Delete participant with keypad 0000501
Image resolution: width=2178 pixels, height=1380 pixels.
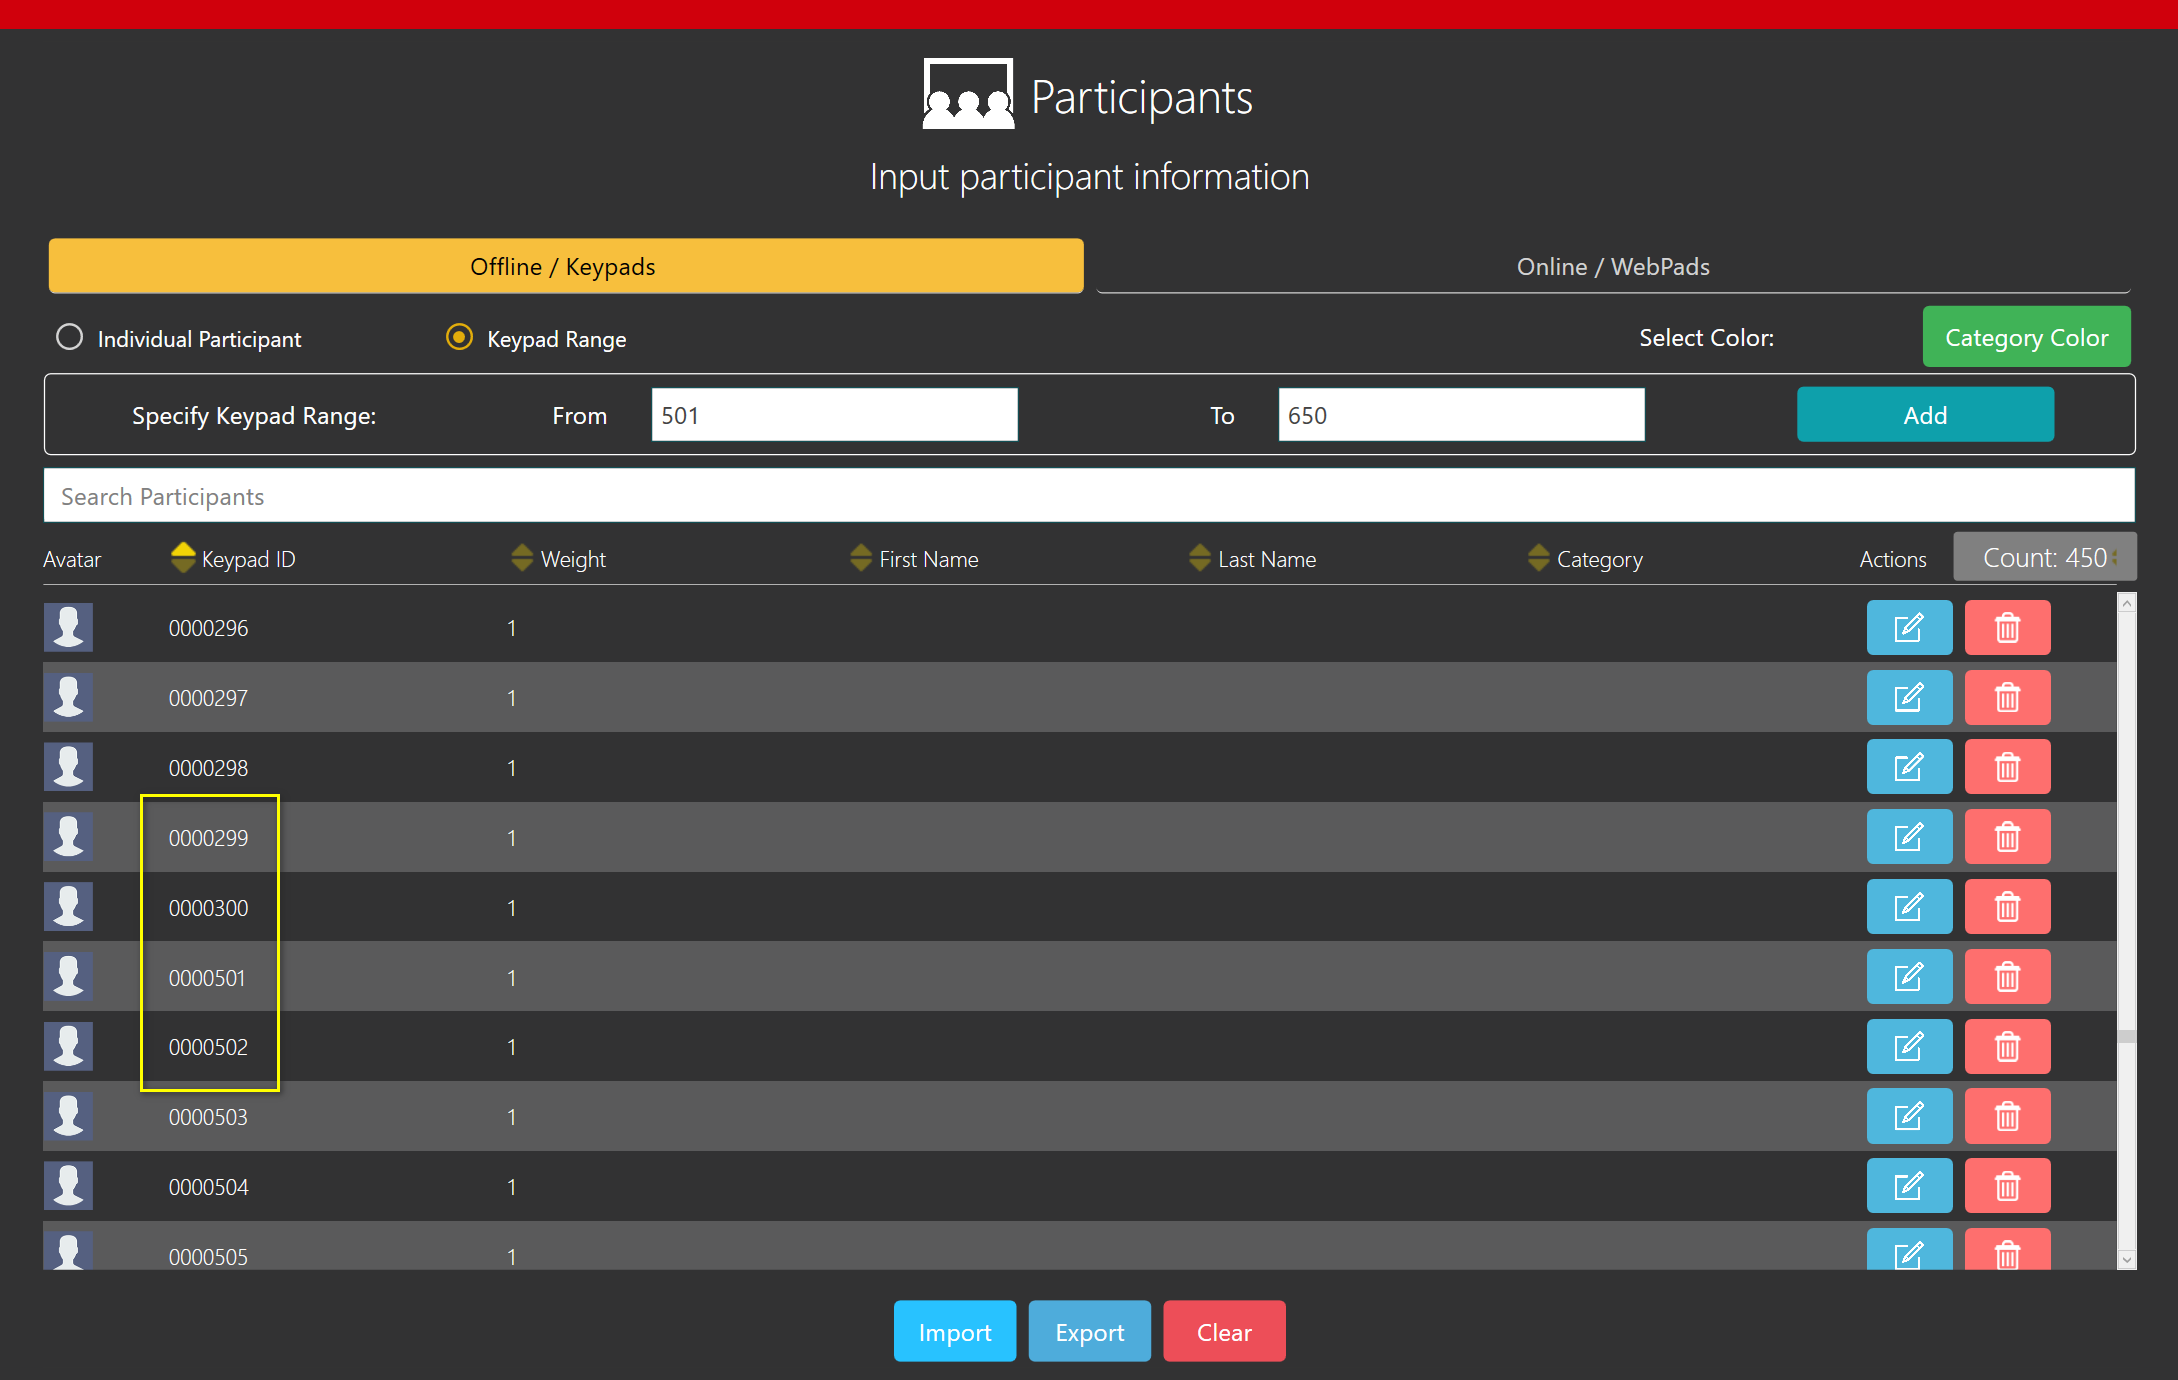(x=2007, y=977)
